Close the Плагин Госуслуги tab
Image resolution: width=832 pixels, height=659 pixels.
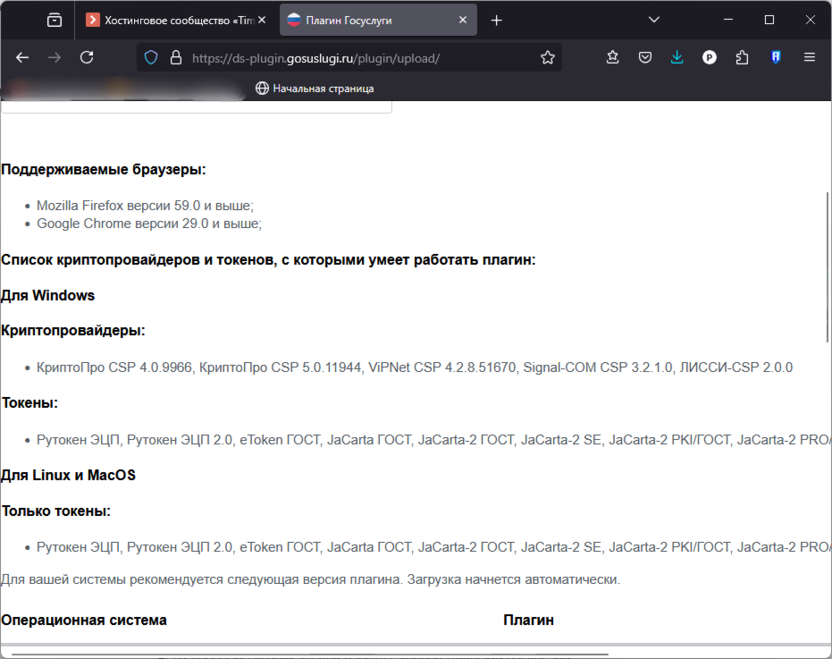(463, 20)
